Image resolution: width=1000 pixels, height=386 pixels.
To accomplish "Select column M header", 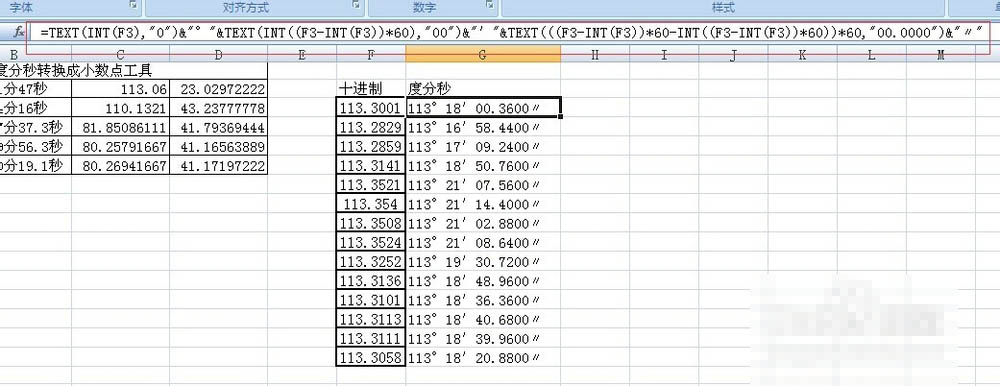I will (x=940, y=56).
